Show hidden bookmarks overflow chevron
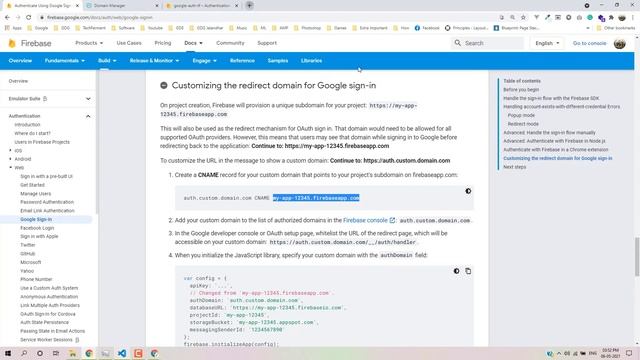 (x=588, y=28)
